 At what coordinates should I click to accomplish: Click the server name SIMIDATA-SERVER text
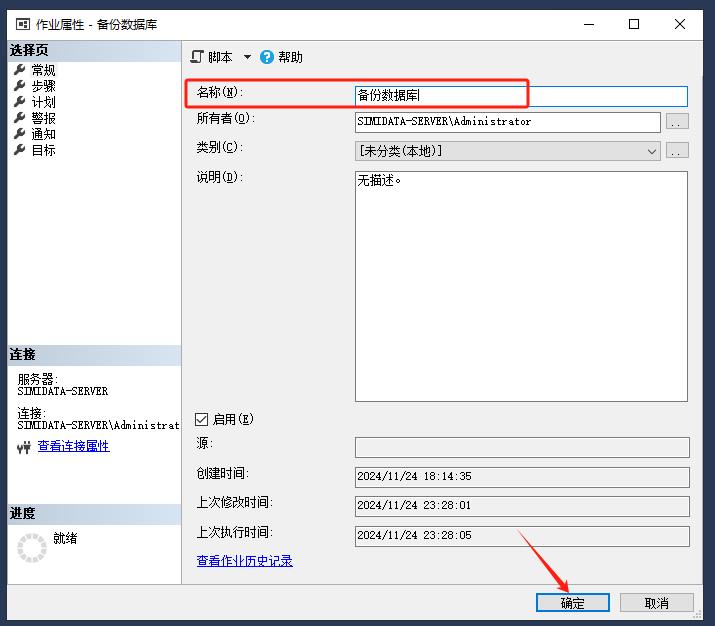63,391
